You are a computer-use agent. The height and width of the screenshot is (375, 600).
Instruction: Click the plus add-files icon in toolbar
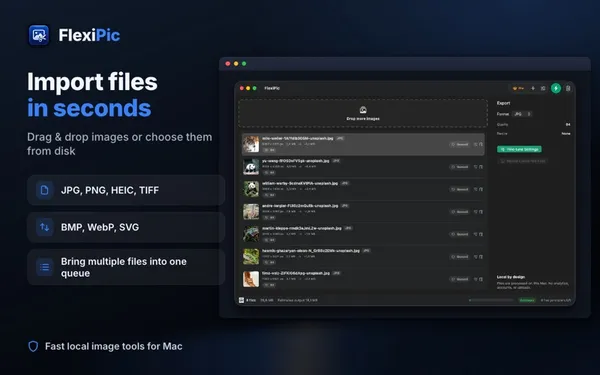(533, 88)
